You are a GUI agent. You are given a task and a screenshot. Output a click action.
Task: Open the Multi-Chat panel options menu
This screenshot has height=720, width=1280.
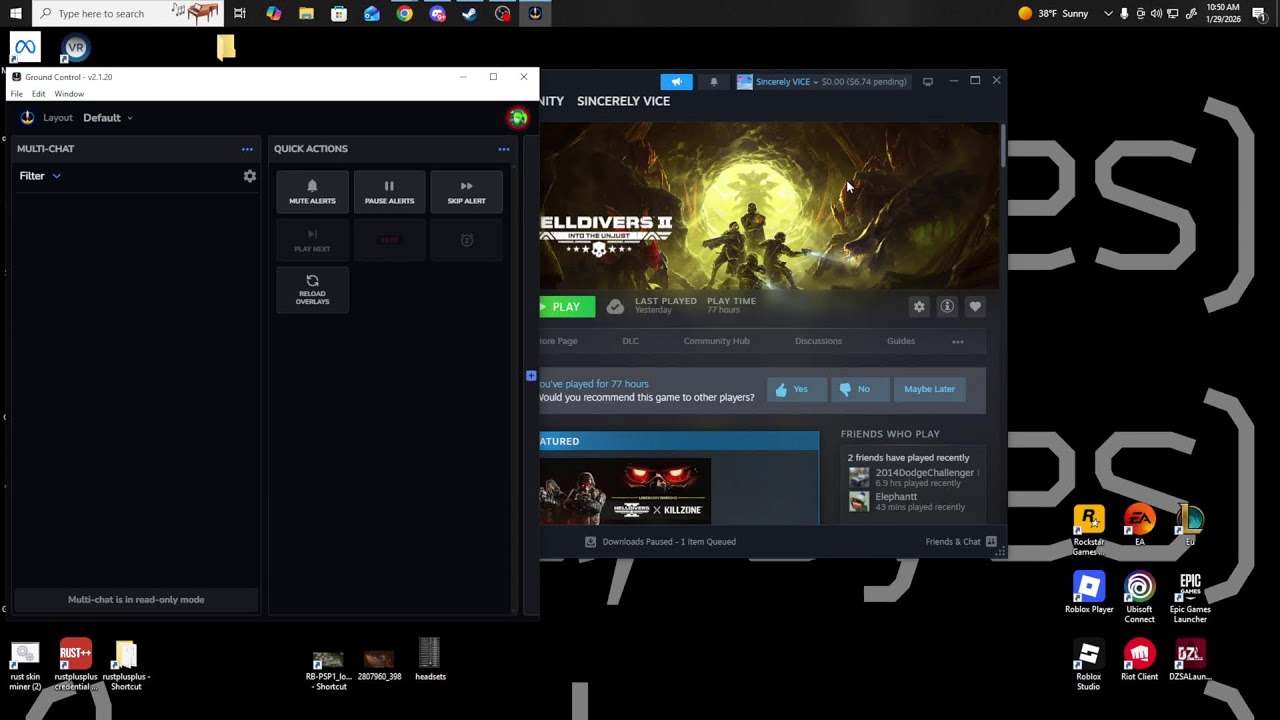point(247,149)
